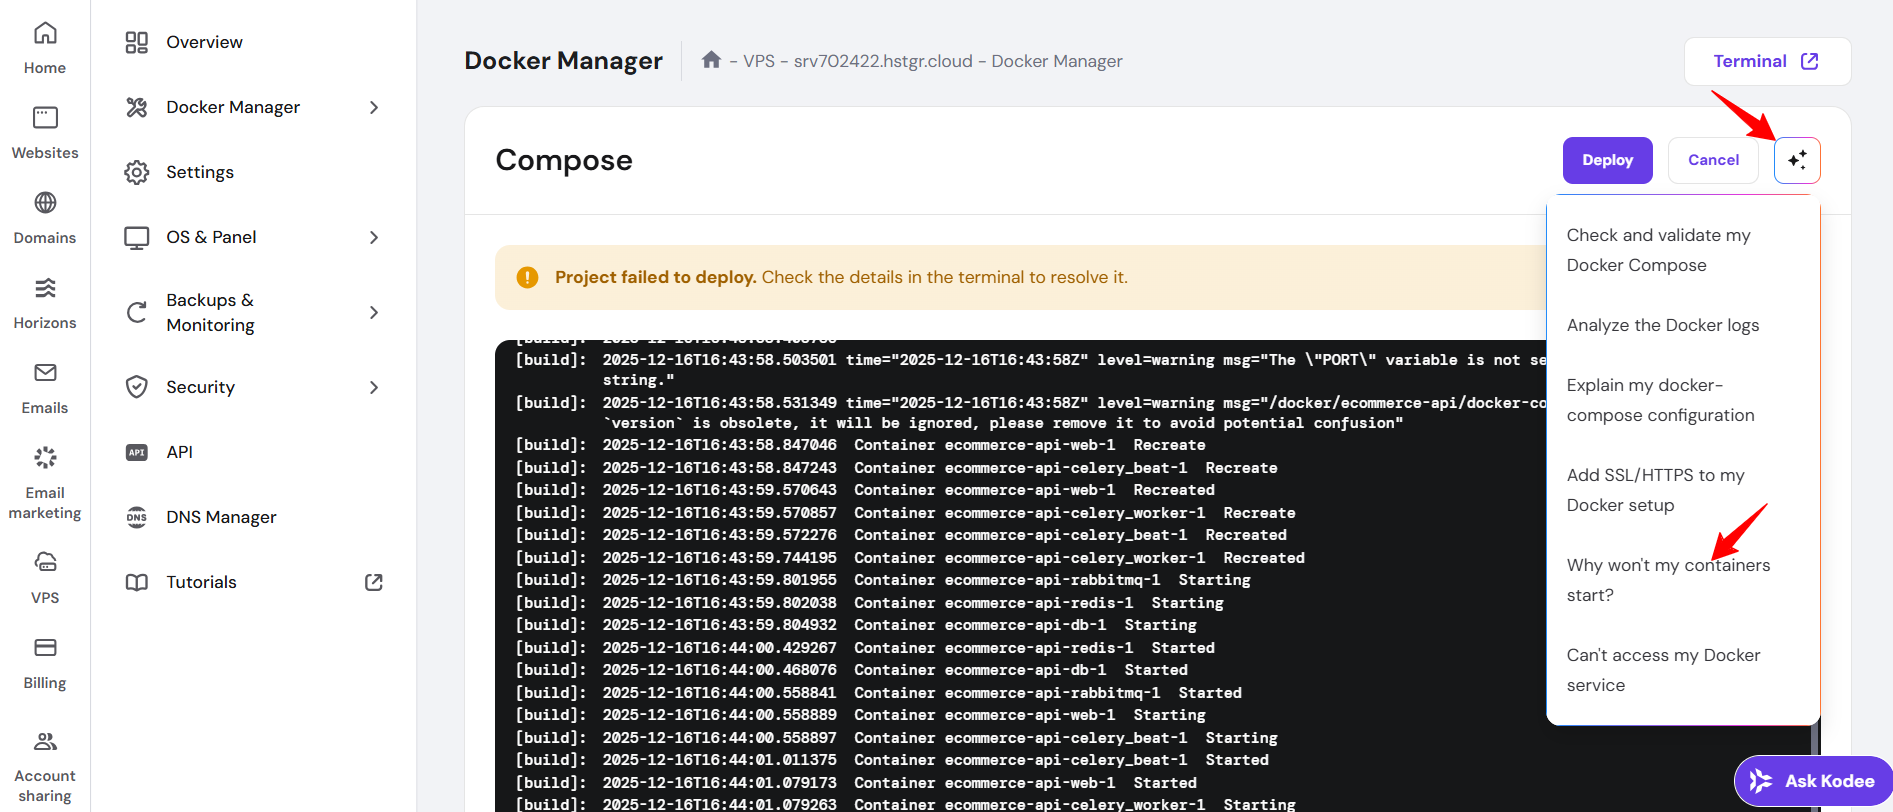Click 'Project failed to deploy.' text
Viewport: 1893px width, 812px height.
655,277
